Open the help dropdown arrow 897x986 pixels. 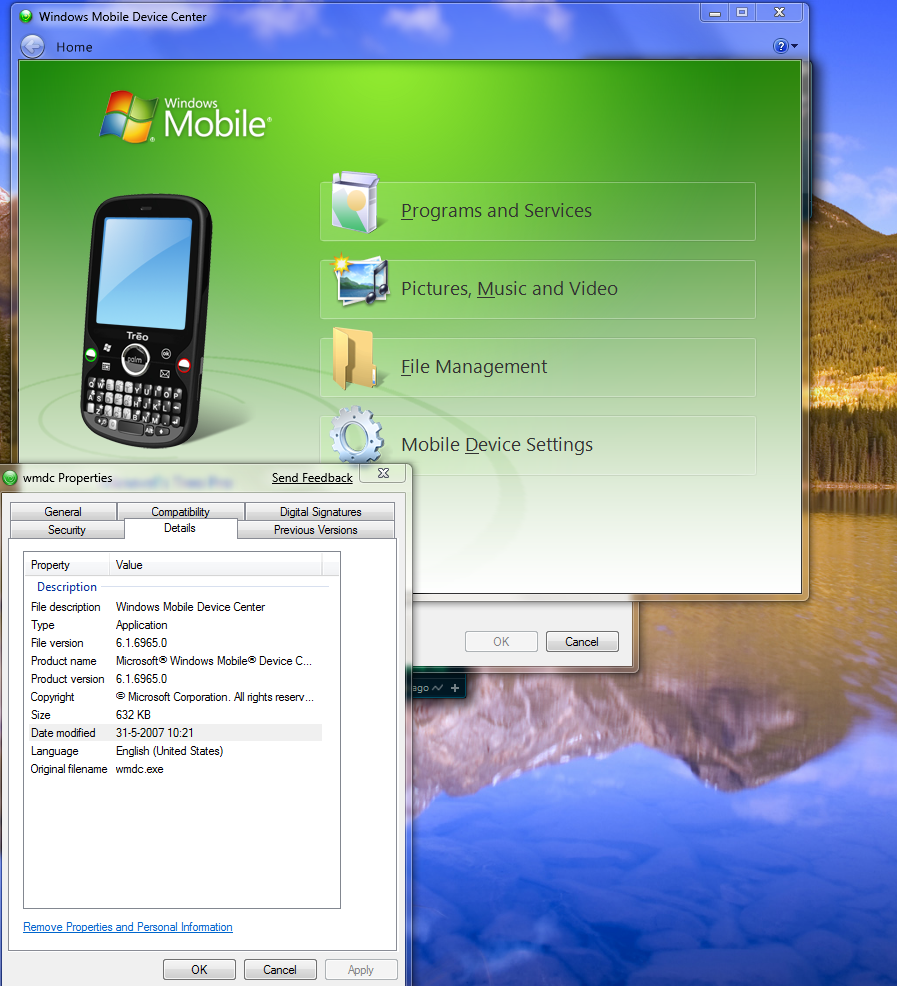click(x=794, y=46)
